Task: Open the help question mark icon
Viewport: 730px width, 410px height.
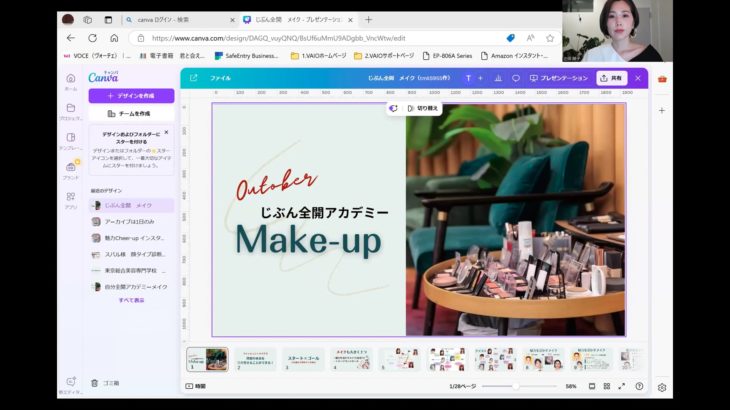Action: coord(639,386)
